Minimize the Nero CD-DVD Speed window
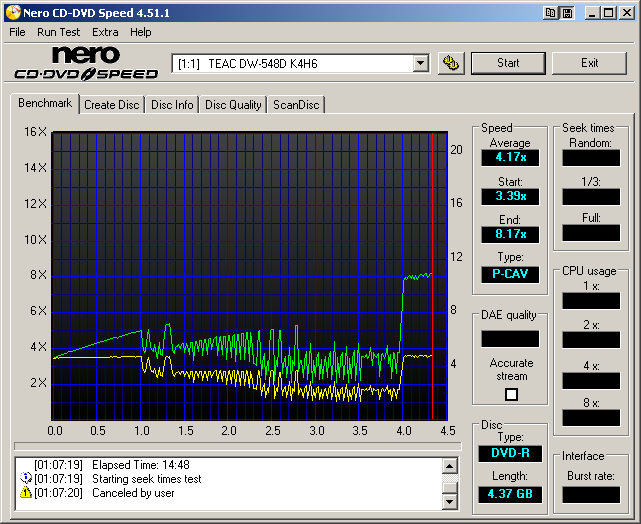The image size is (641, 524). (x=592, y=13)
